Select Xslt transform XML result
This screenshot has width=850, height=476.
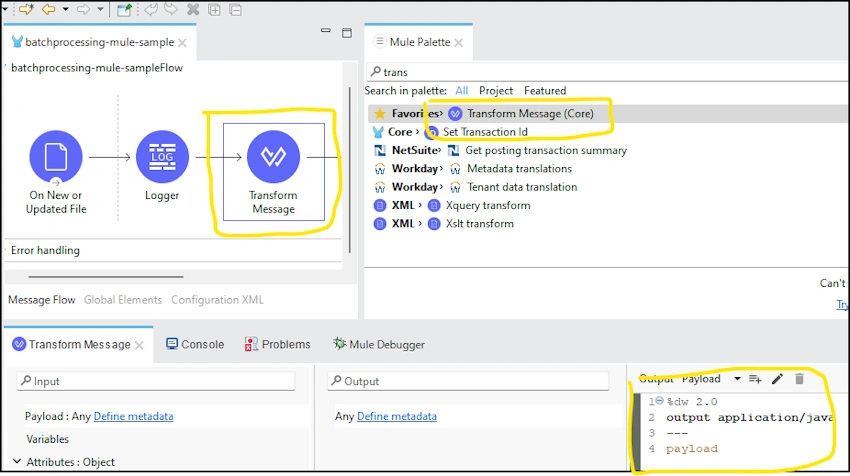480,224
